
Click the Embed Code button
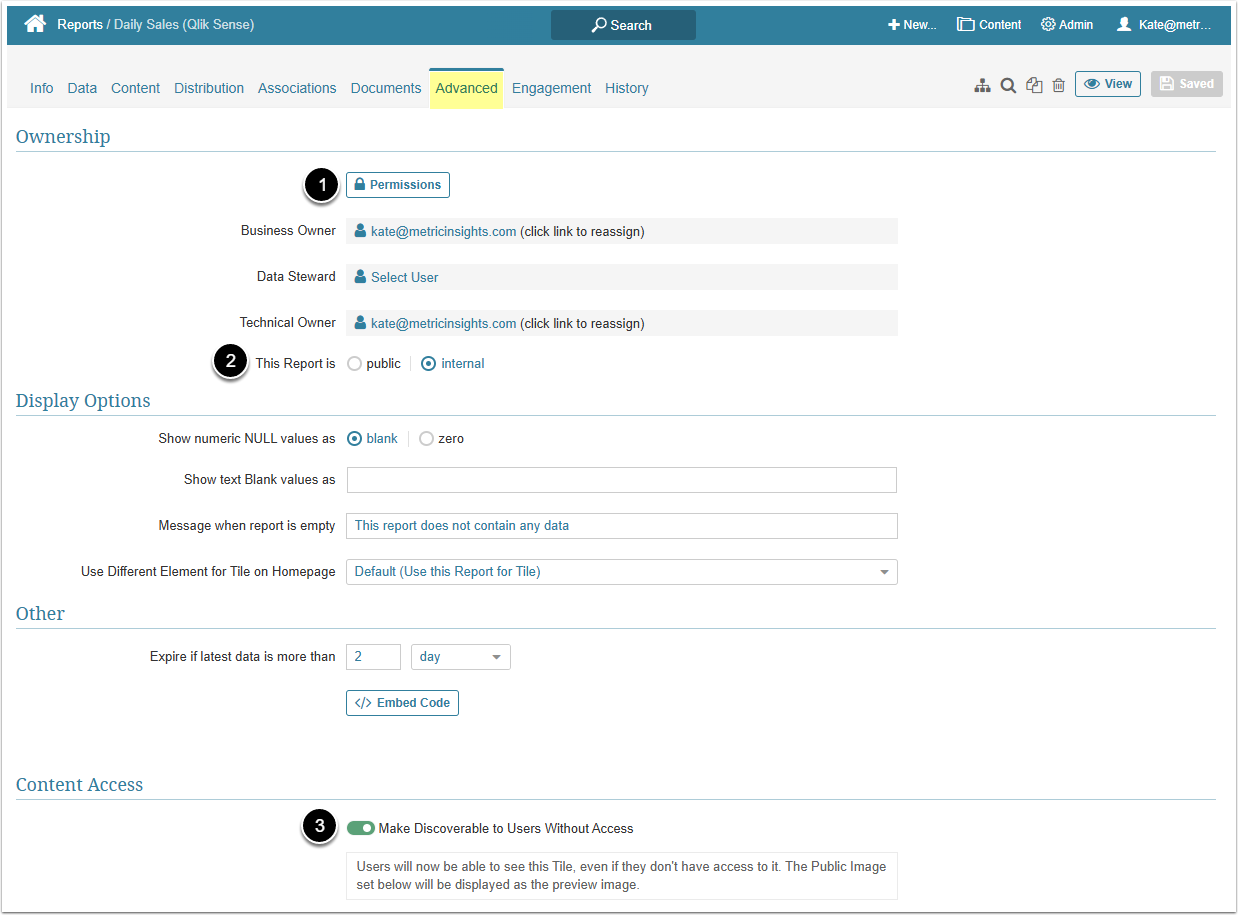tap(402, 703)
